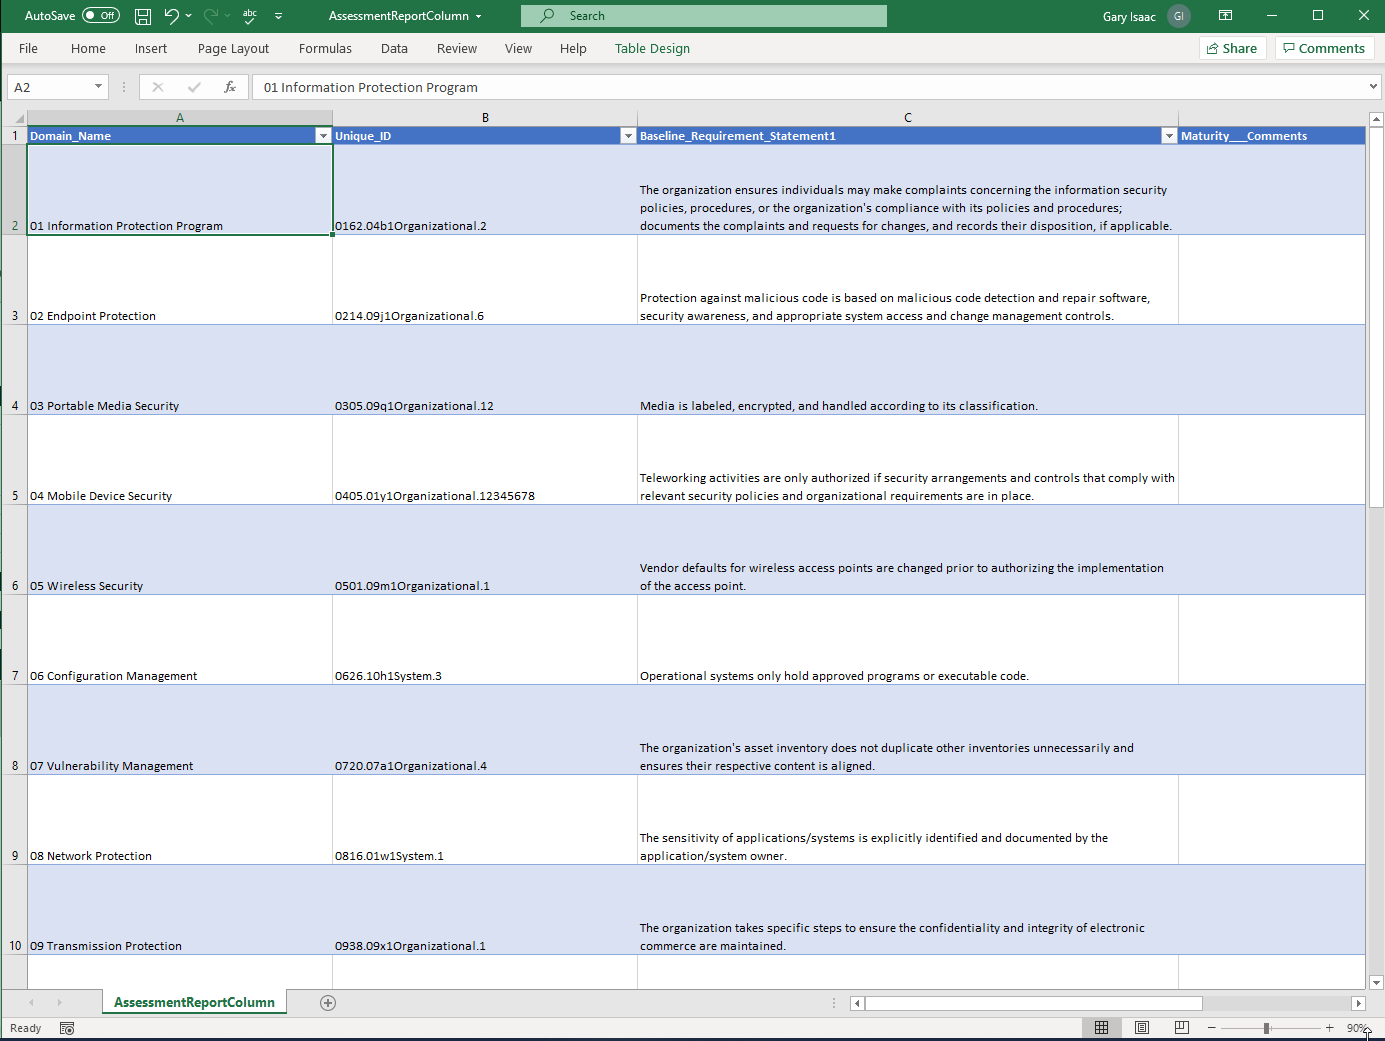Switch to the Home tab
Screen dimensions: 1385x1041
click(x=88, y=48)
